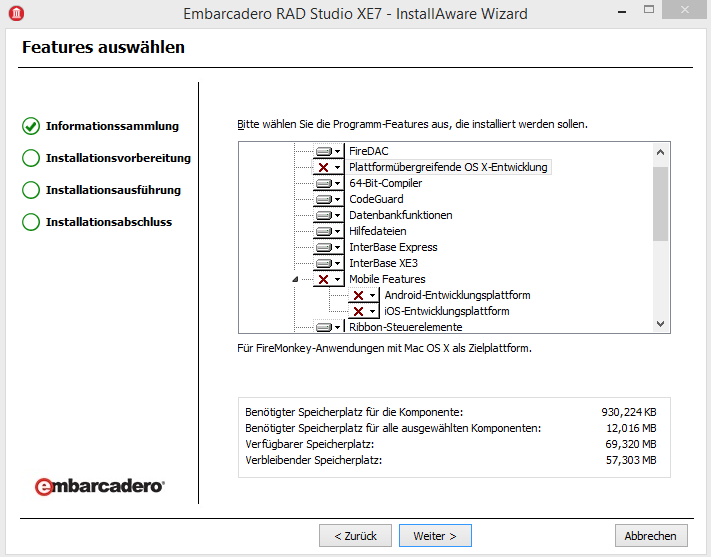Open the FireDAC install option dropdown arrow
The width and height of the screenshot is (711, 557).
tap(337, 151)
